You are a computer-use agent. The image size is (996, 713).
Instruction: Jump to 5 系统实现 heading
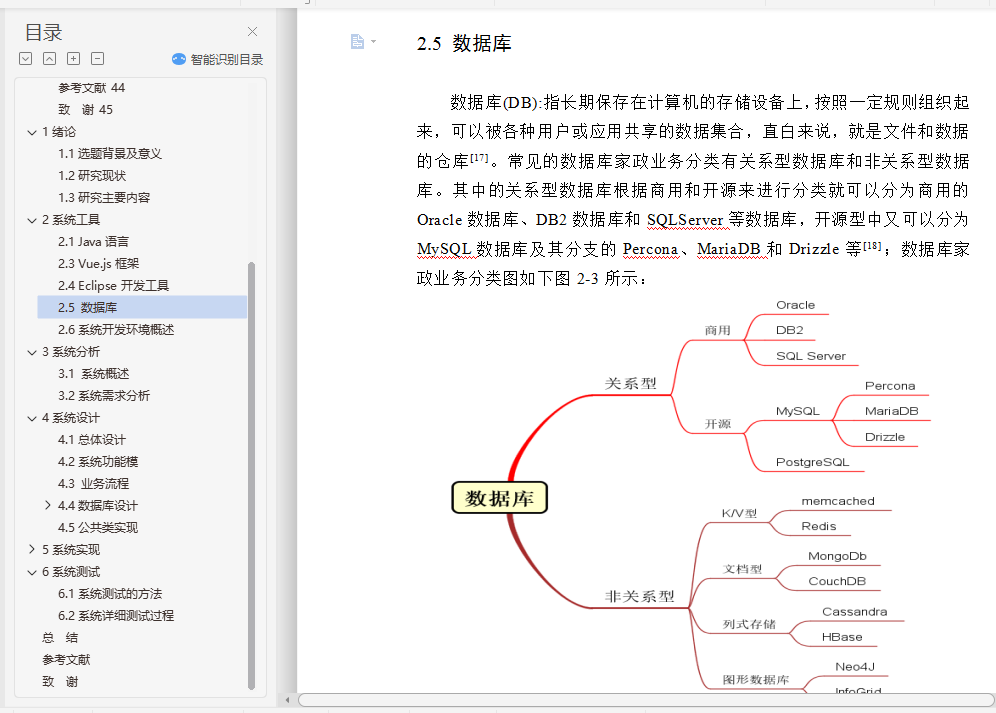pyautogui.click(x=71, y=550)
